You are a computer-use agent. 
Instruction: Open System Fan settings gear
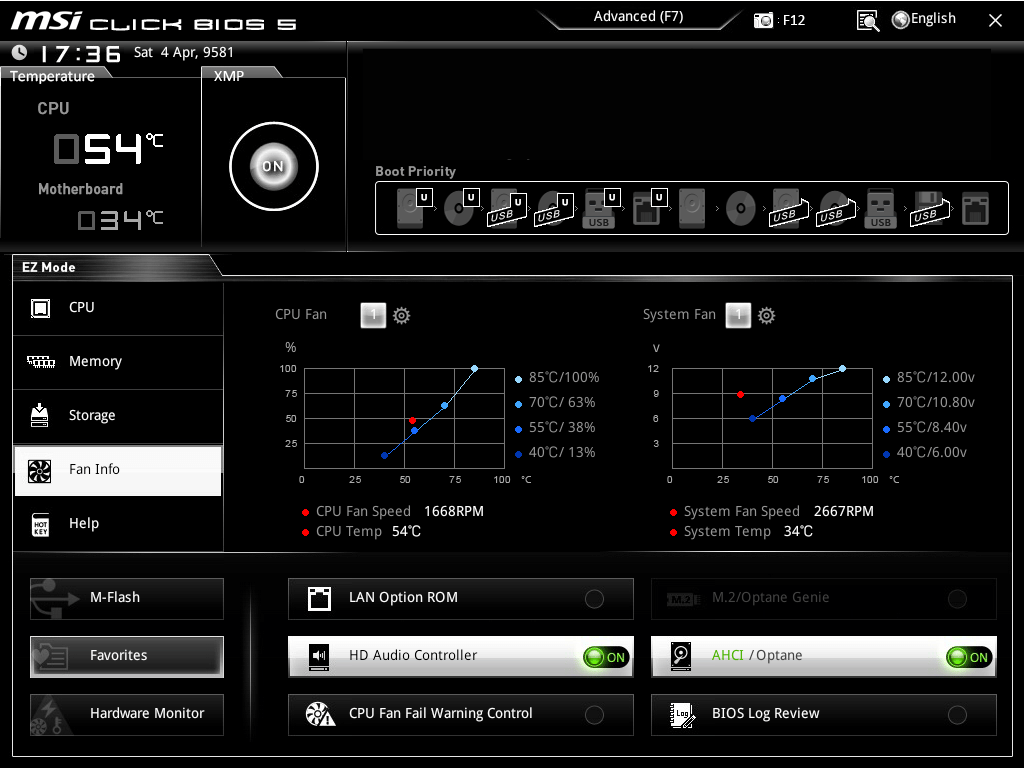click(x=766, y=315)
